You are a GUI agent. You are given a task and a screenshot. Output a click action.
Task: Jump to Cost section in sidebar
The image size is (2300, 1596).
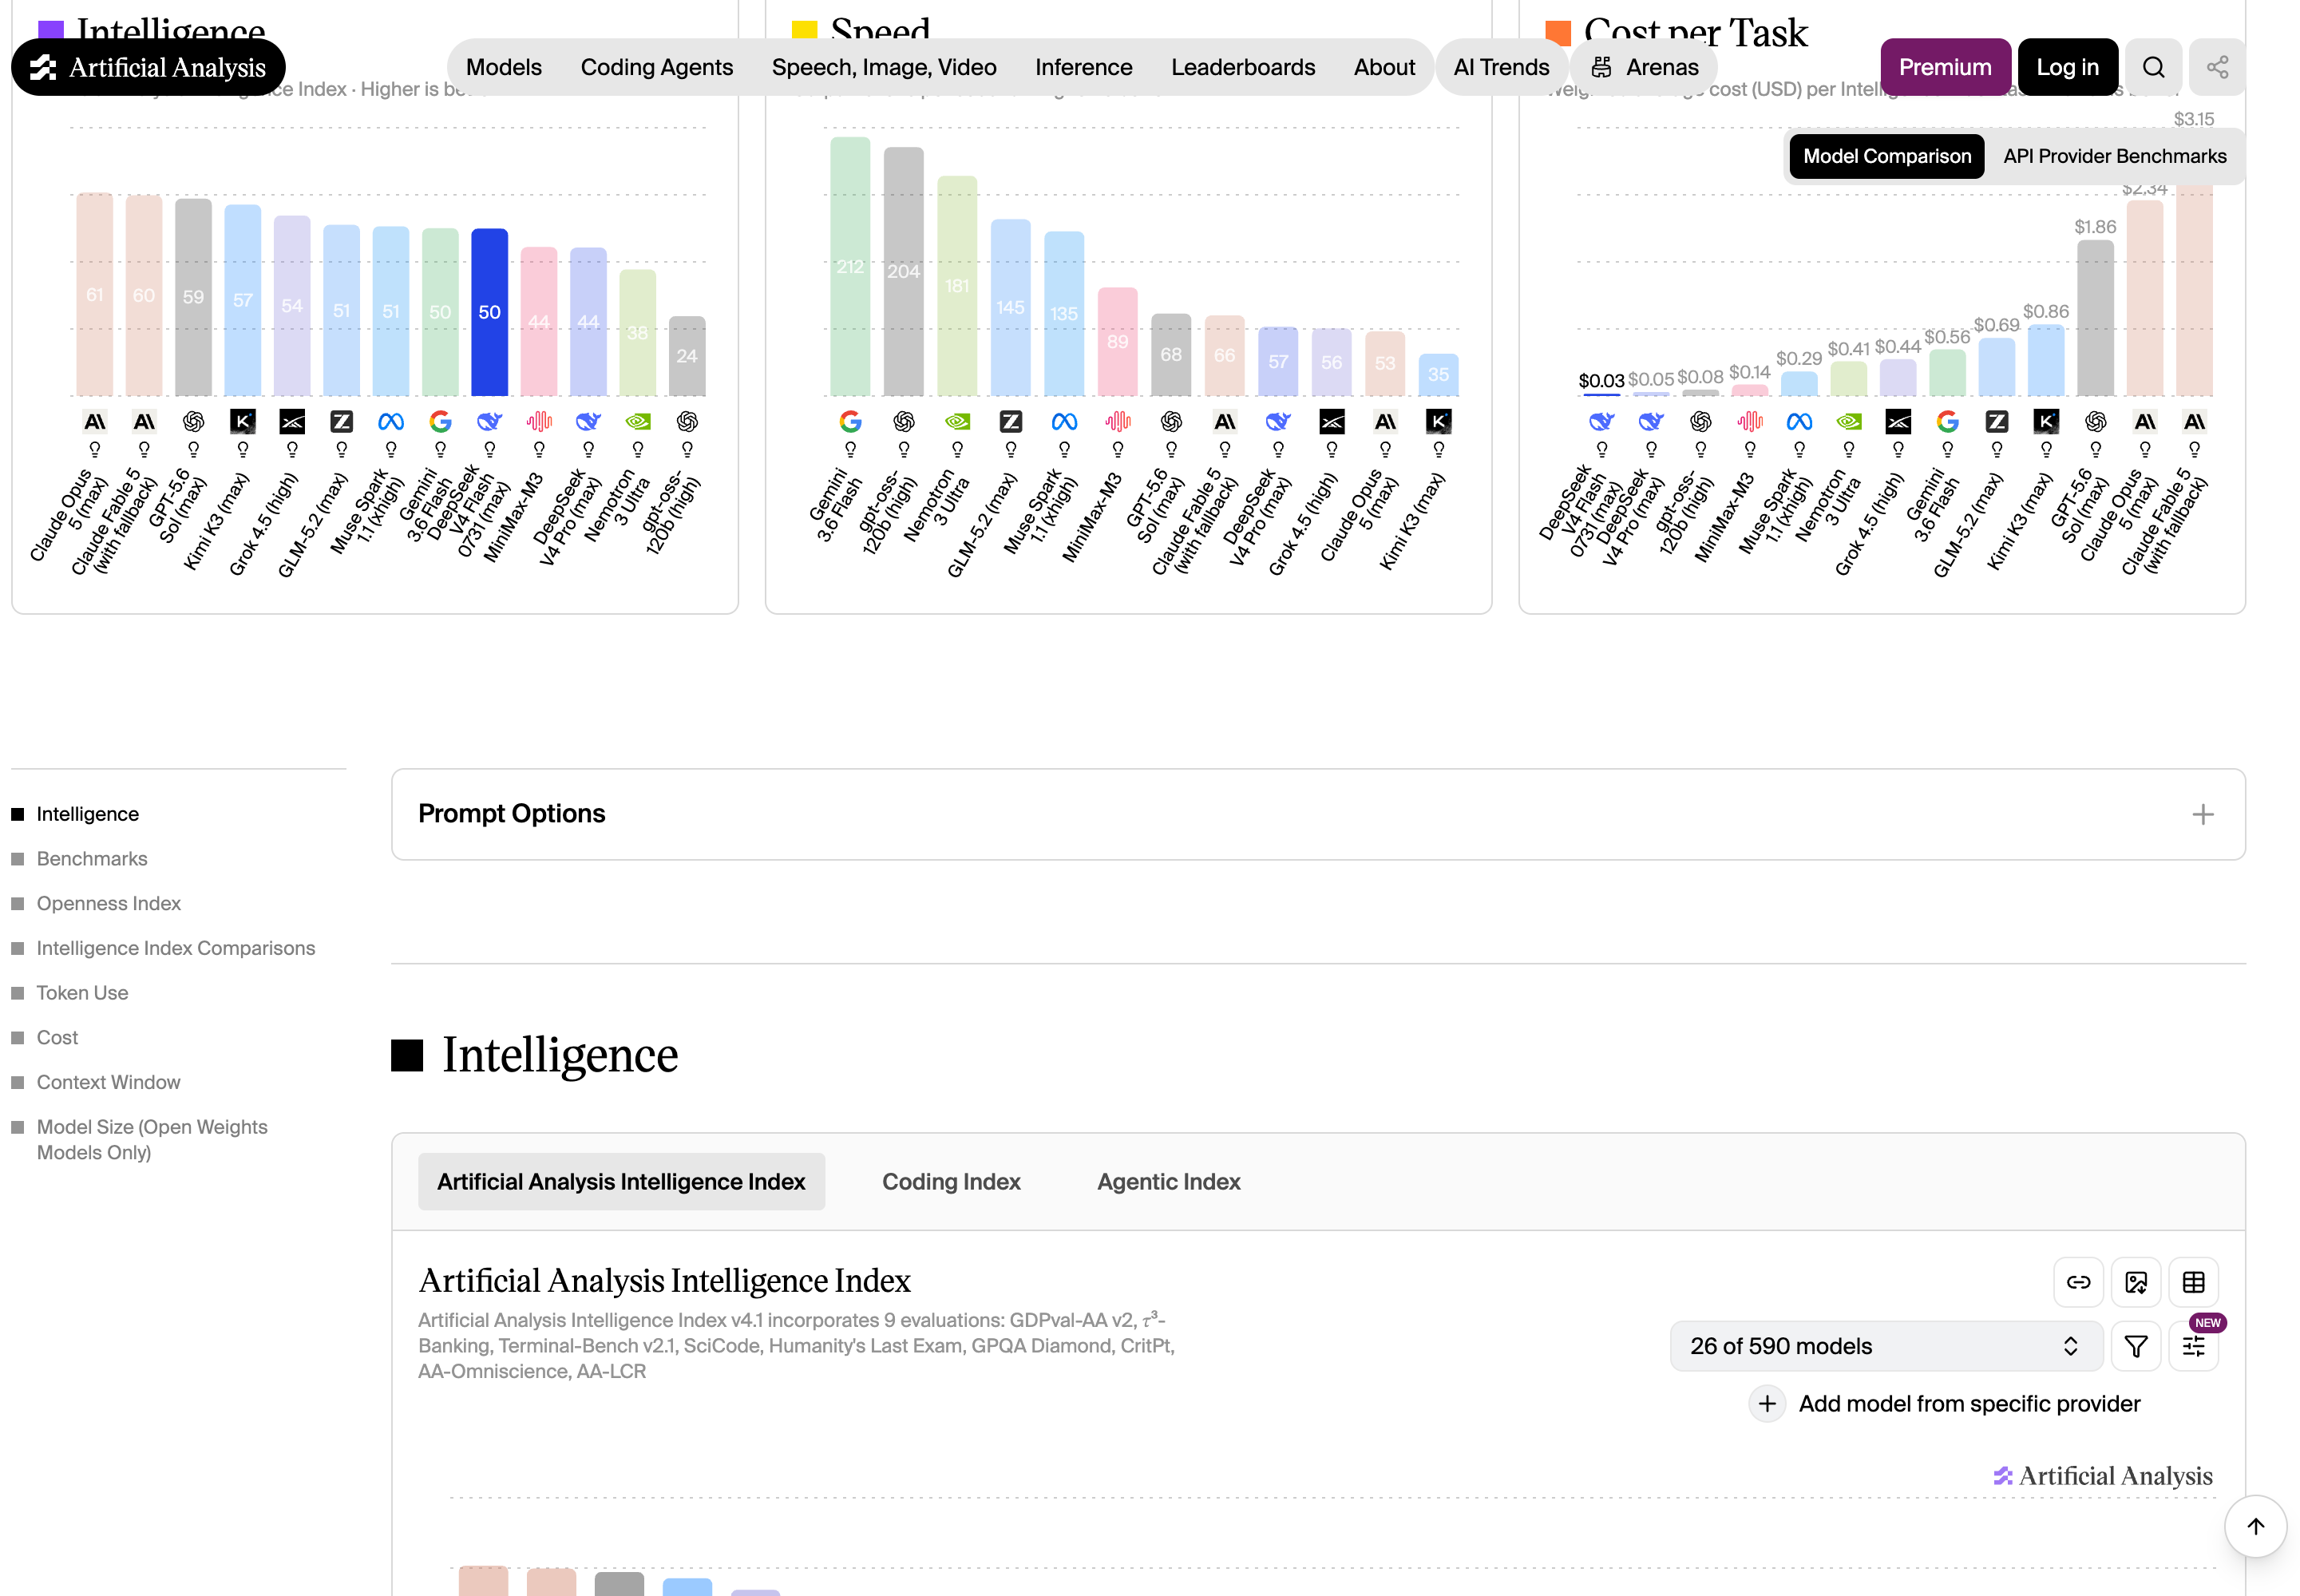pyautogui.click(x=57, y=1038)
